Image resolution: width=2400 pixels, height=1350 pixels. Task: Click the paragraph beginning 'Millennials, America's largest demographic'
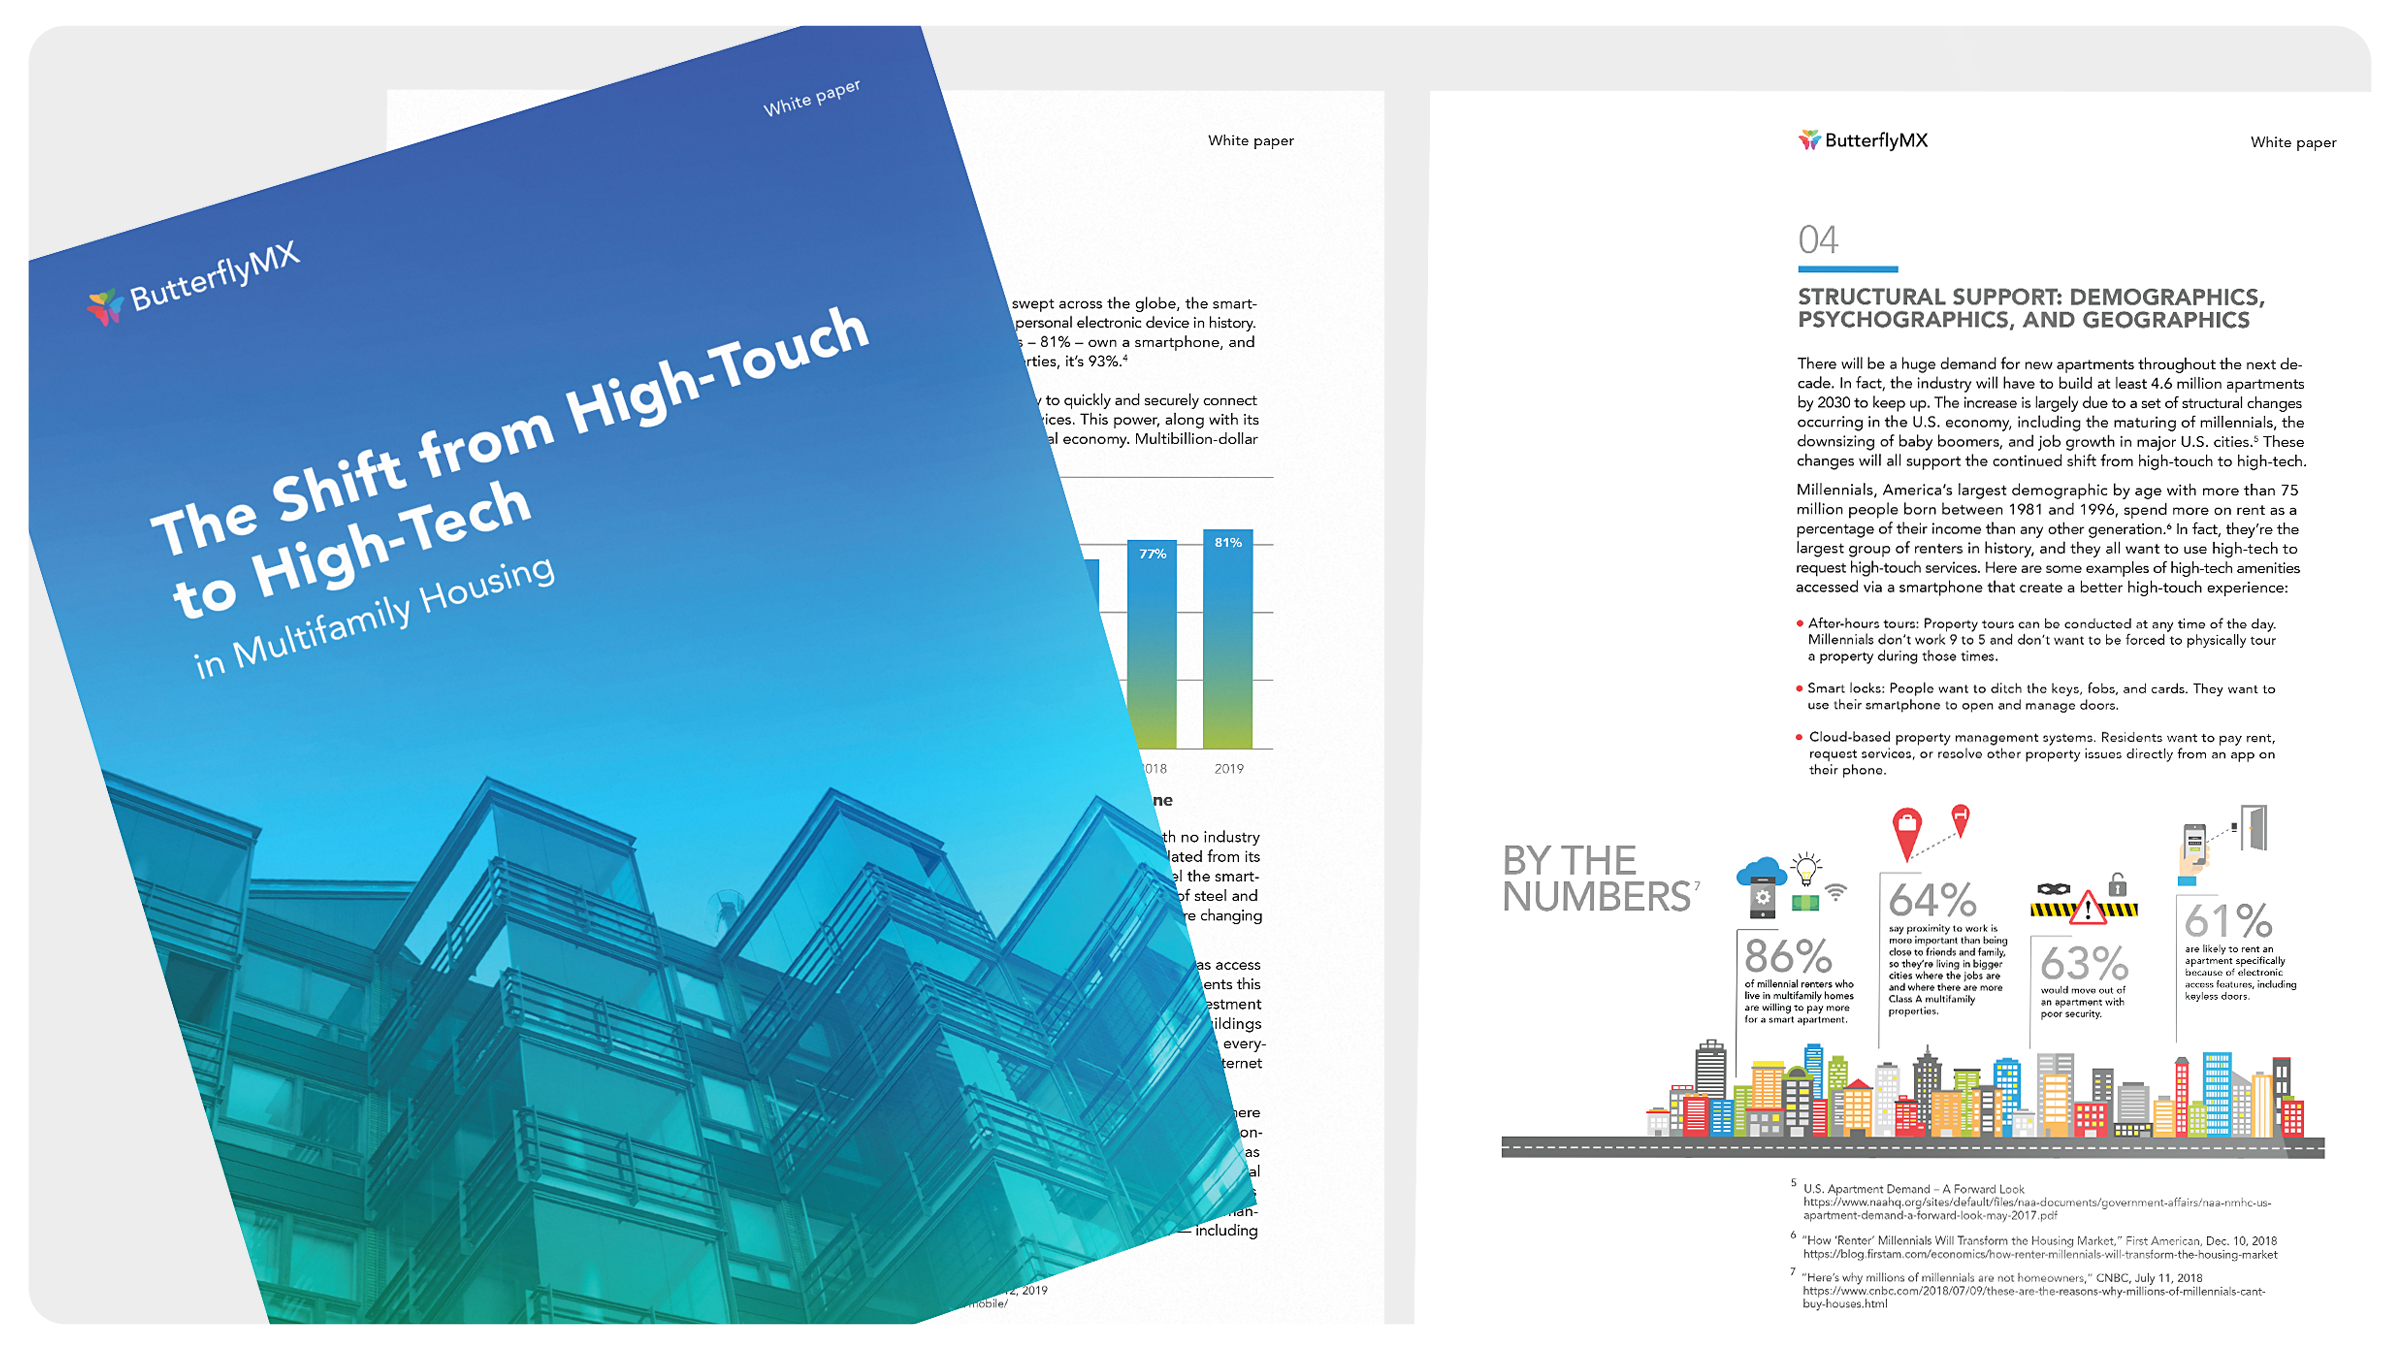pyautogui.click(x=2048, y=539)
